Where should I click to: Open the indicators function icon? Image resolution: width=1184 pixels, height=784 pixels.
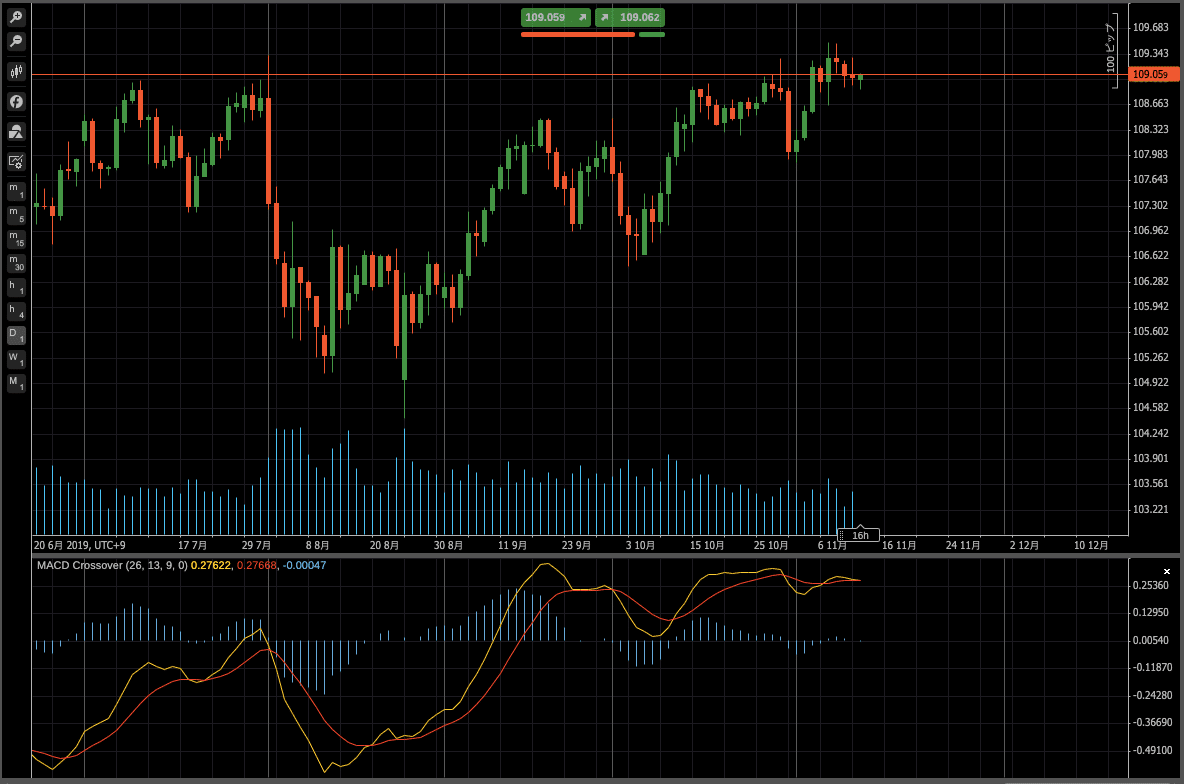tap(16, 102)
